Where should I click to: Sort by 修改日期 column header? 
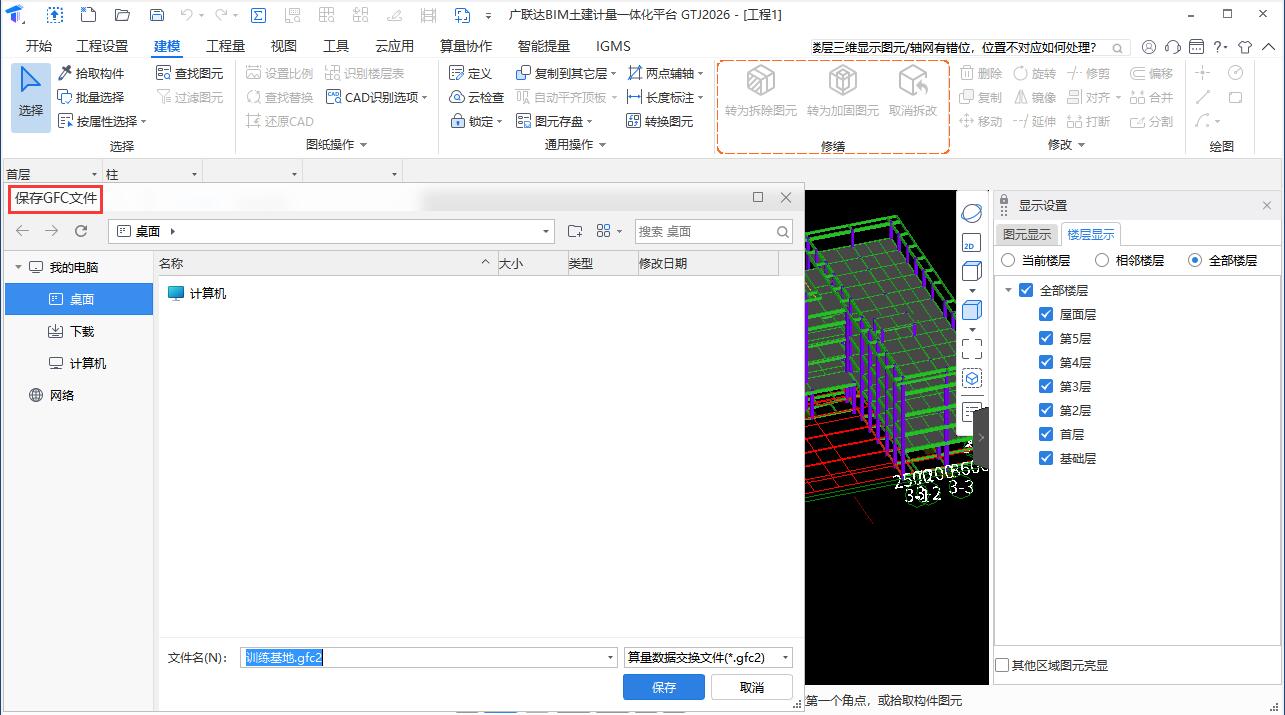pos(707,263)
